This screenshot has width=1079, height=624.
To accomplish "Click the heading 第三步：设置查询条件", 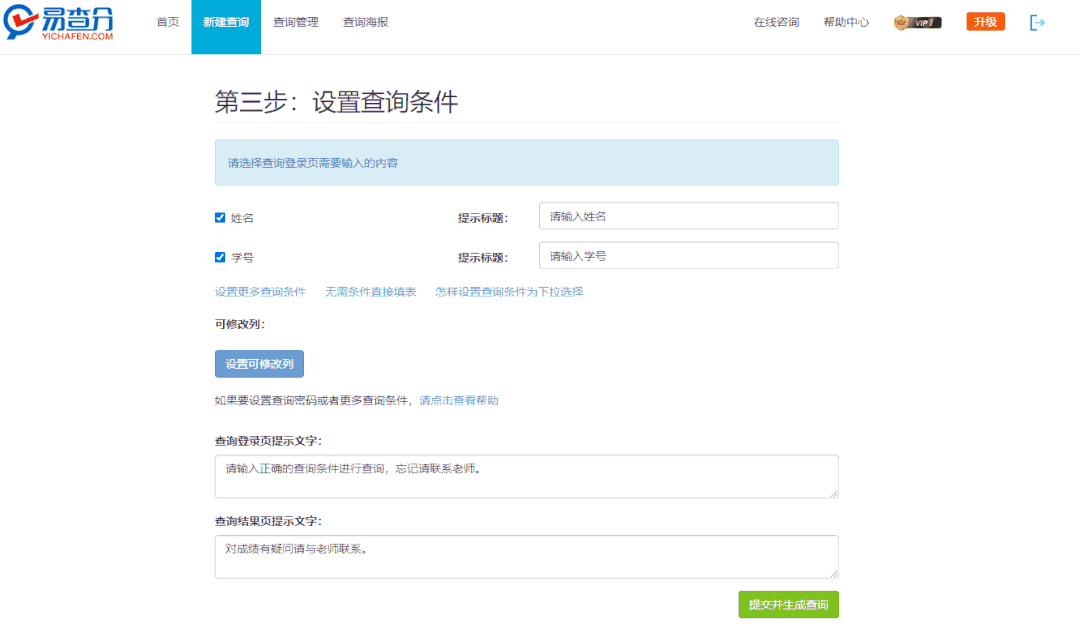I will [x=336, y=102].
